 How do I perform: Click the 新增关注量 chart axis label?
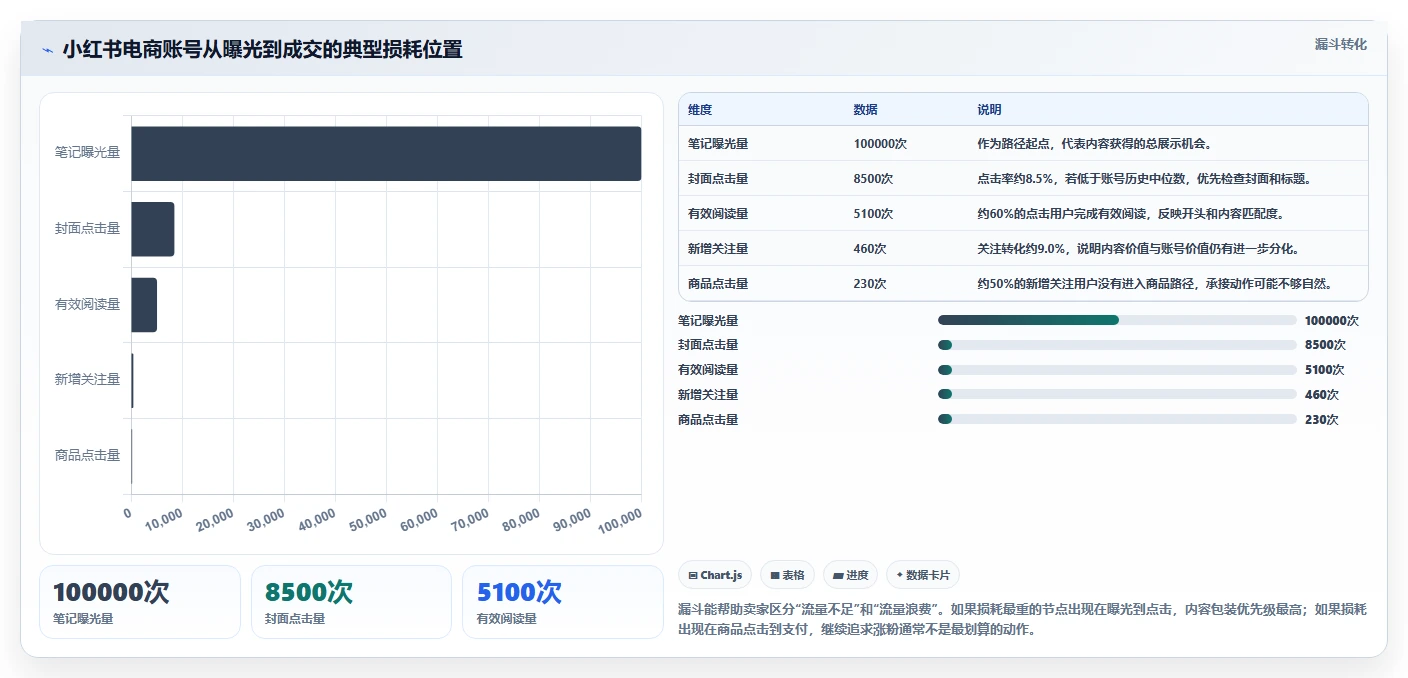pos(87,379)
